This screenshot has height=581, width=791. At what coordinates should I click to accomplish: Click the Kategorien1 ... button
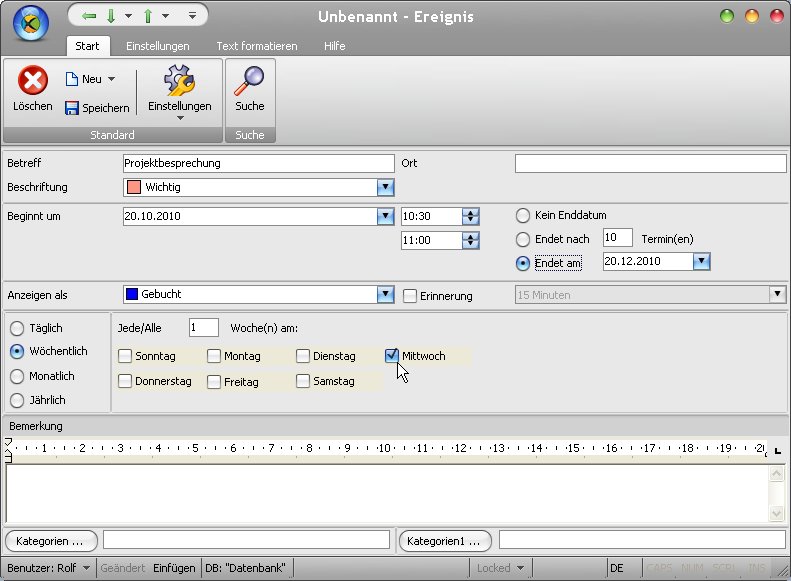point(445,541)
